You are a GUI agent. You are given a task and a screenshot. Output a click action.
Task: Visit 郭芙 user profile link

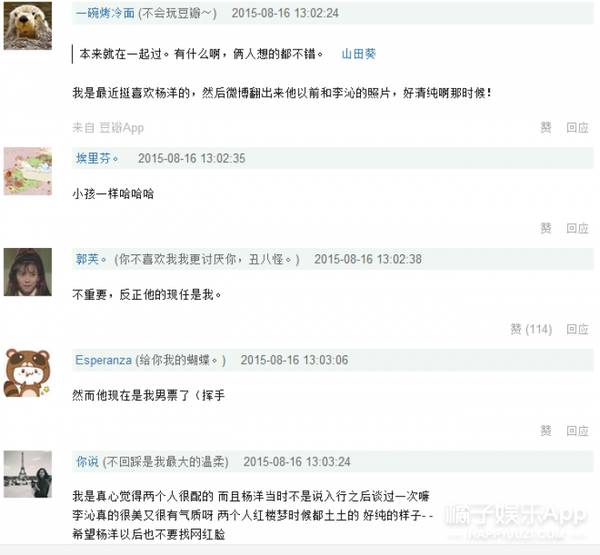90,259
